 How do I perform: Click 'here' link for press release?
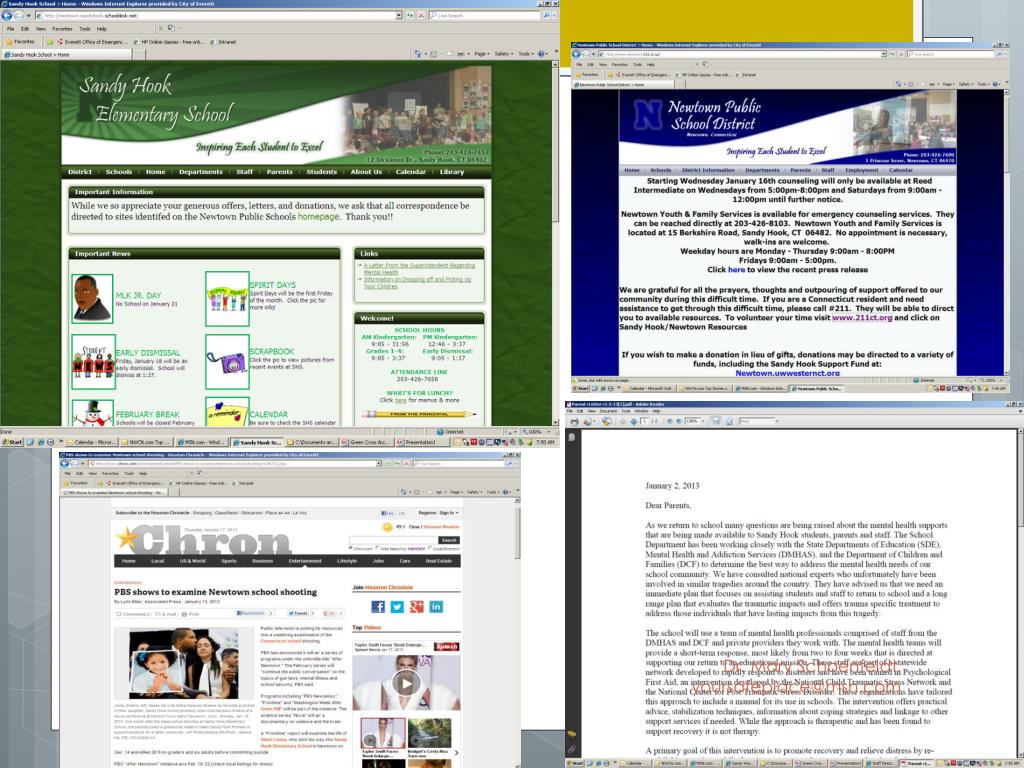(x=736, y=269)
